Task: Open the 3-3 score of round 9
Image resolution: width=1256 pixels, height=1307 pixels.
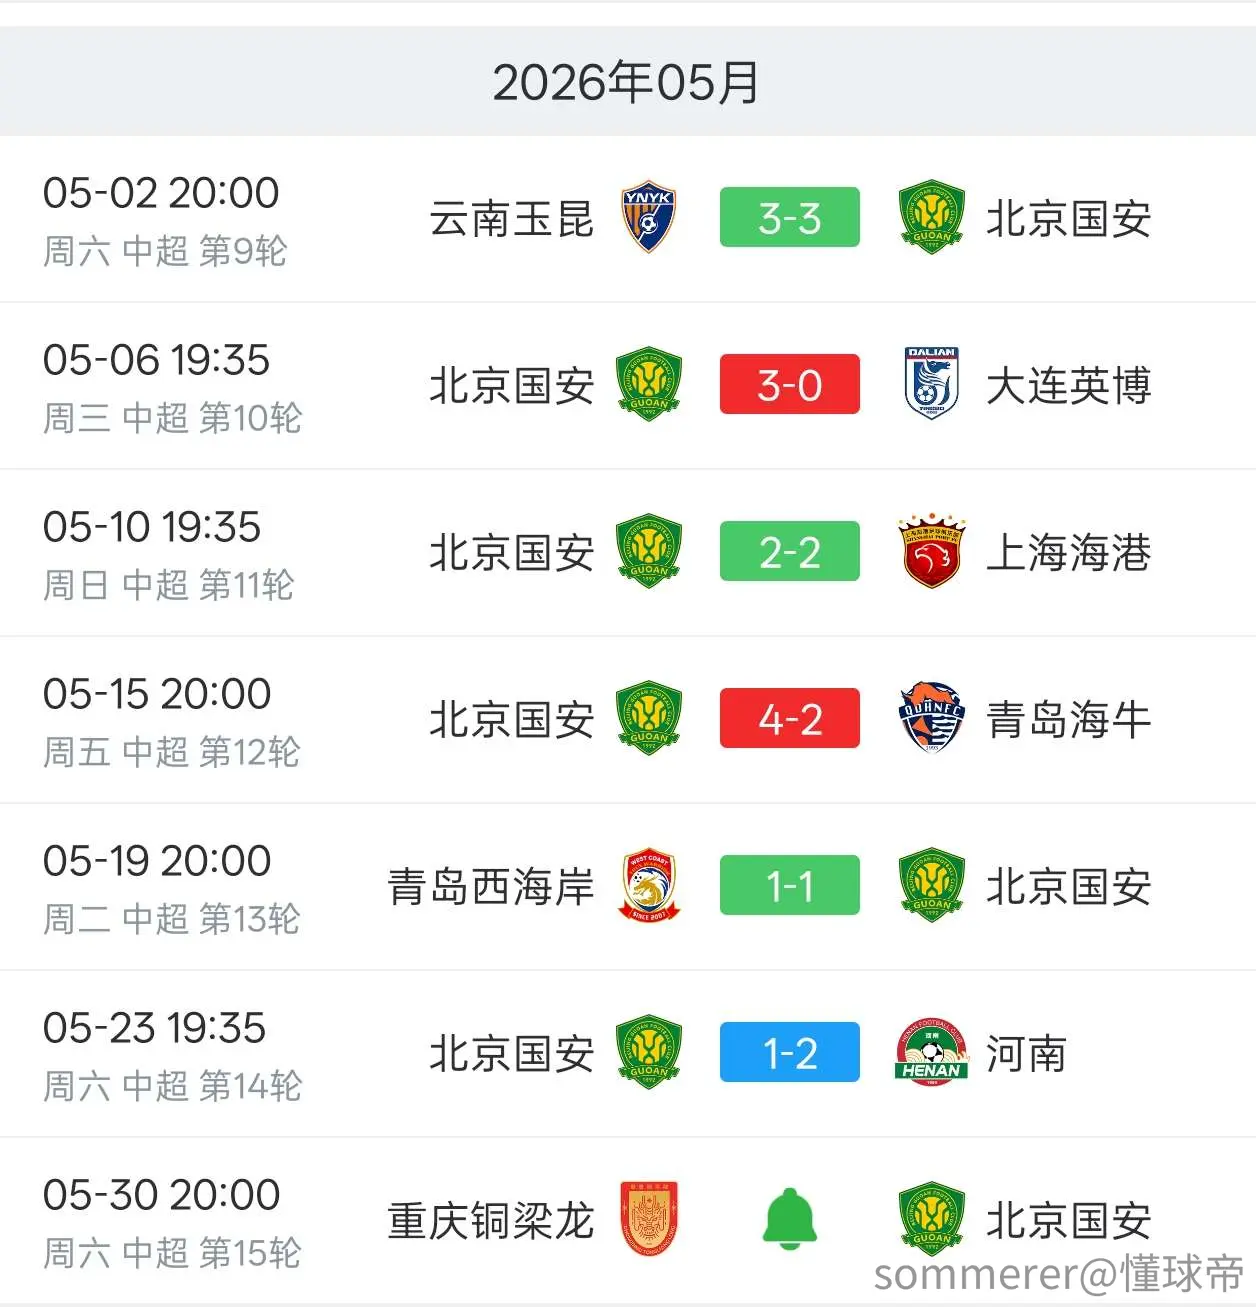Action: pyautogui.click(x=790, y=217)
